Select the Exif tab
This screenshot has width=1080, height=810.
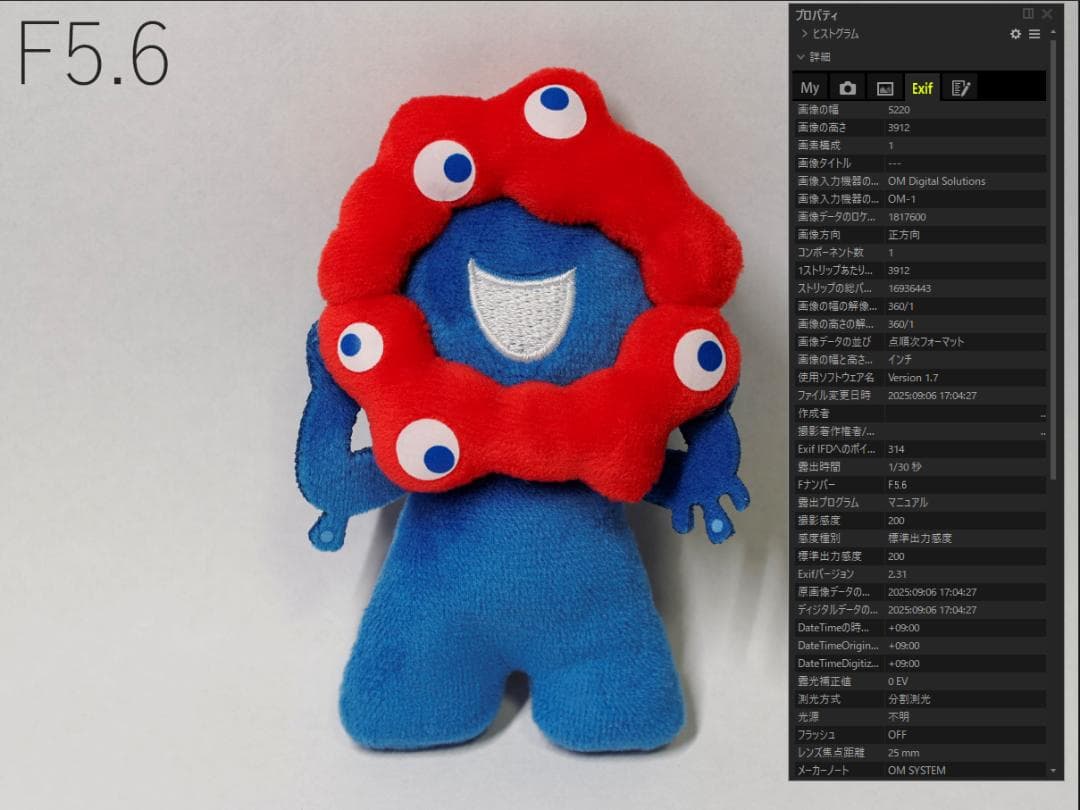pyautogui.click(x=921, y=88)
